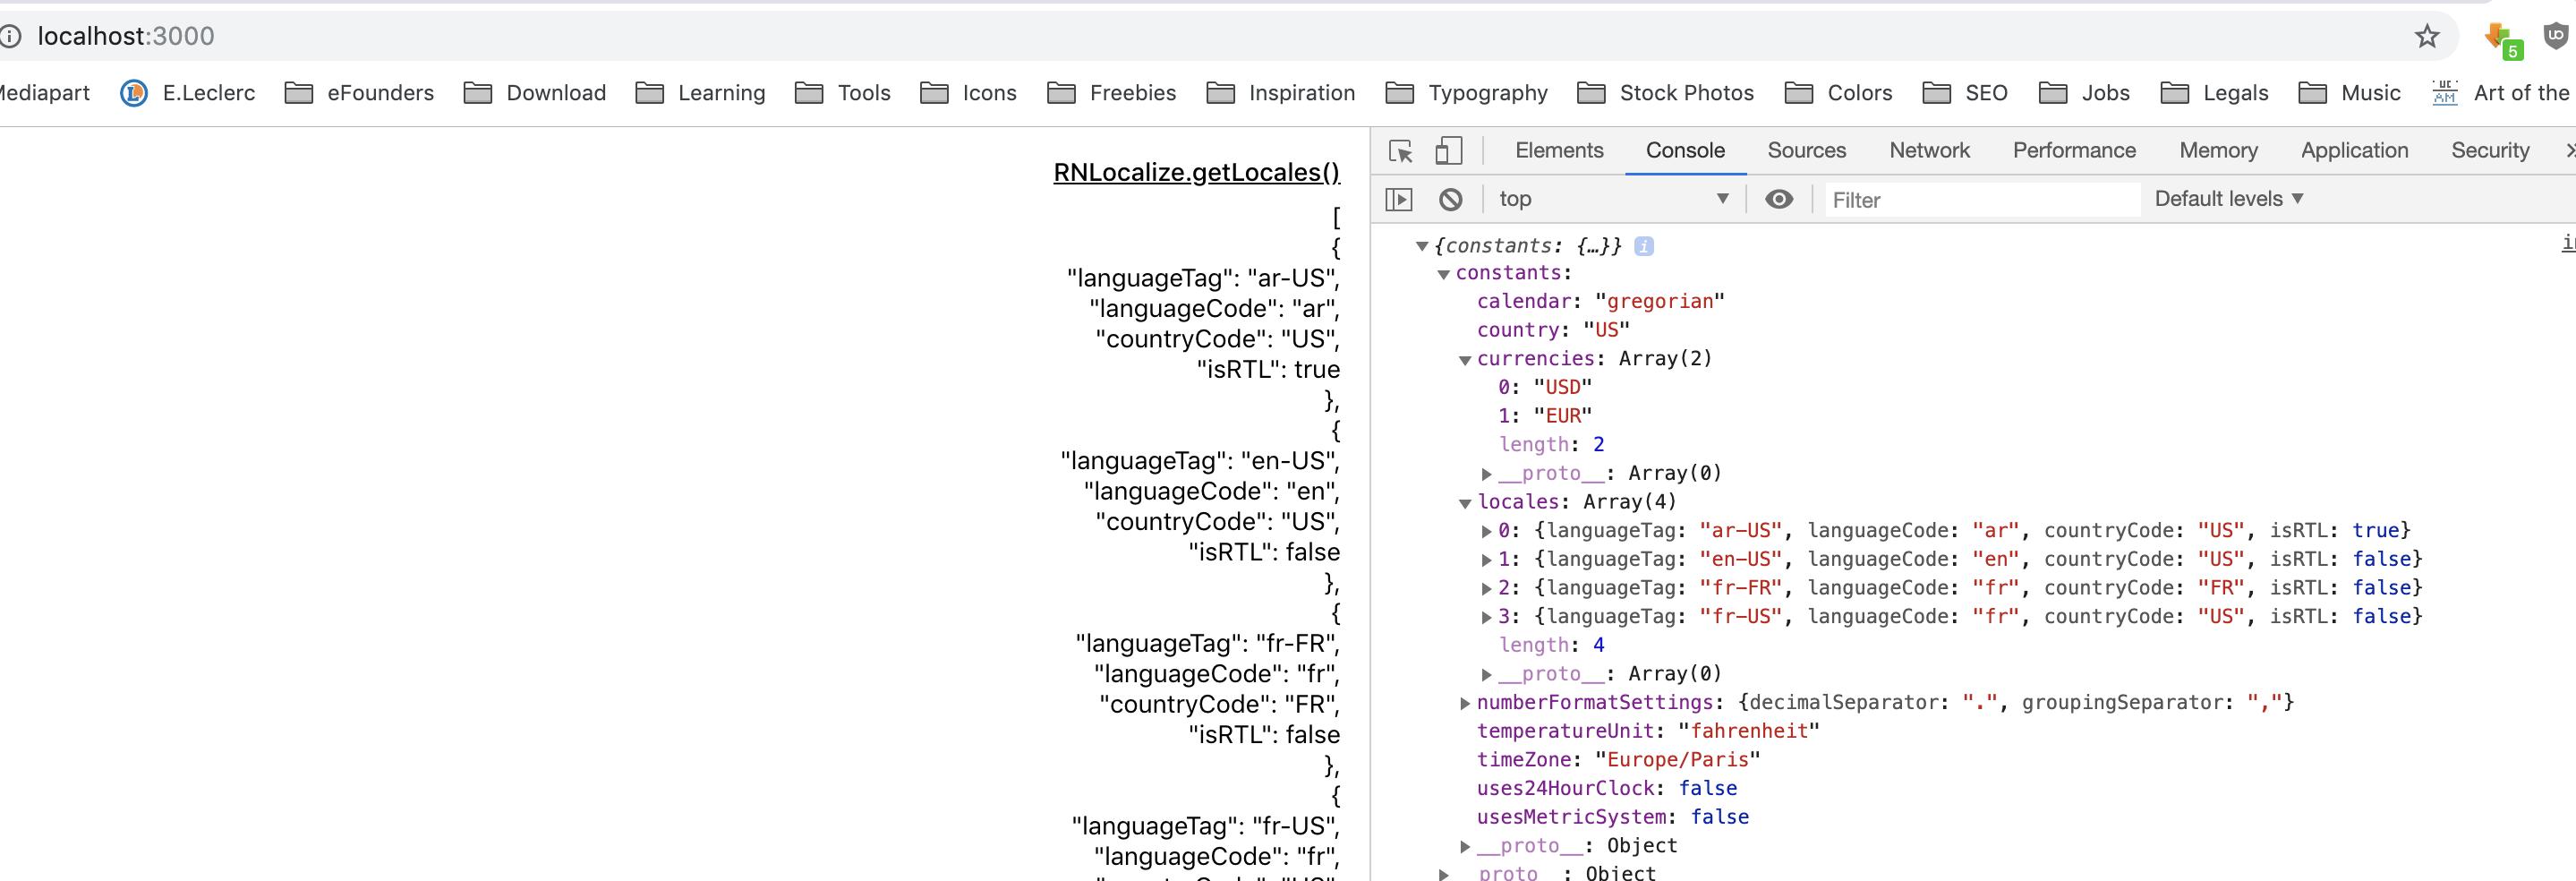The height and width of the screenshot is (881, 2576).
Task: Select the country: "US" line
Action: click(x=1553, y=330)
